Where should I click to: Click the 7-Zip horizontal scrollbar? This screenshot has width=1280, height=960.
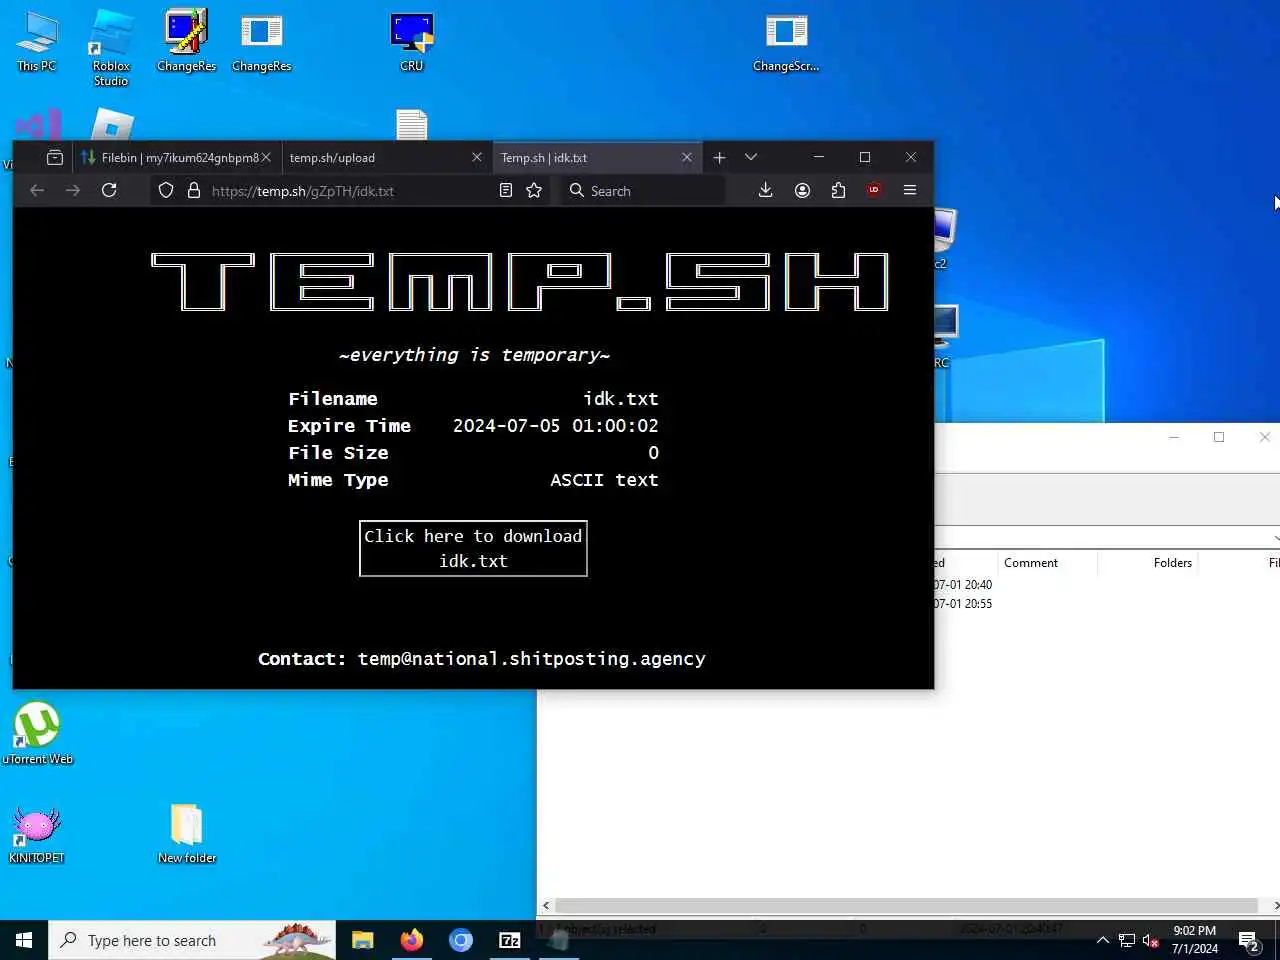(x=906, y=905)
